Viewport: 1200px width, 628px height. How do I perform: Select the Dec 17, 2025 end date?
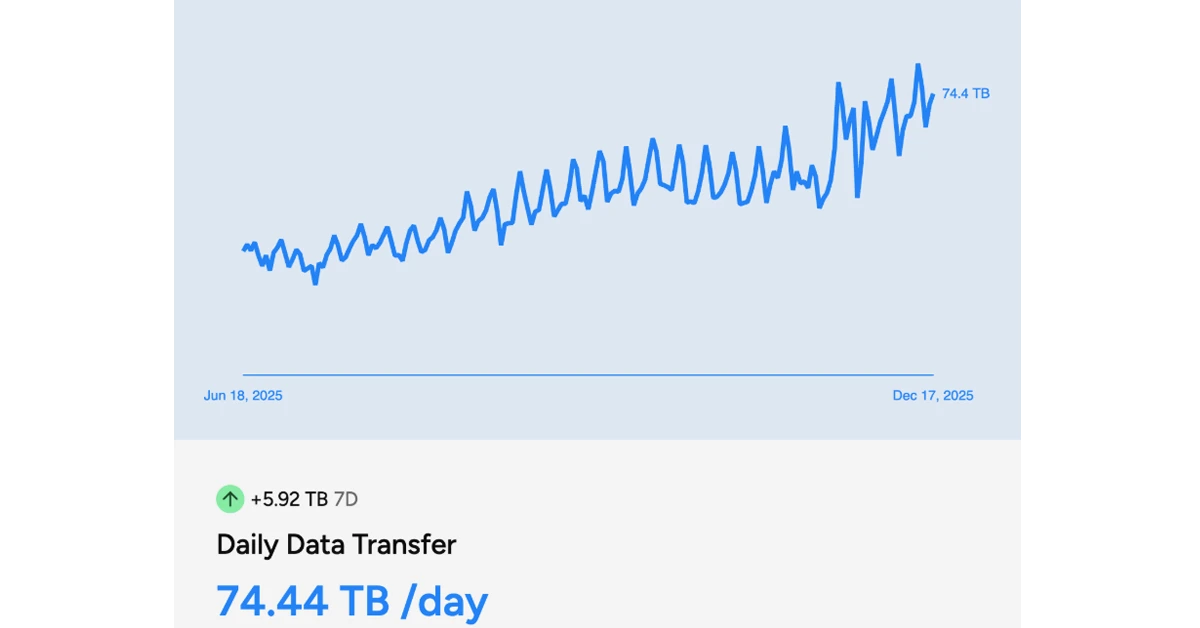point(932,396)
